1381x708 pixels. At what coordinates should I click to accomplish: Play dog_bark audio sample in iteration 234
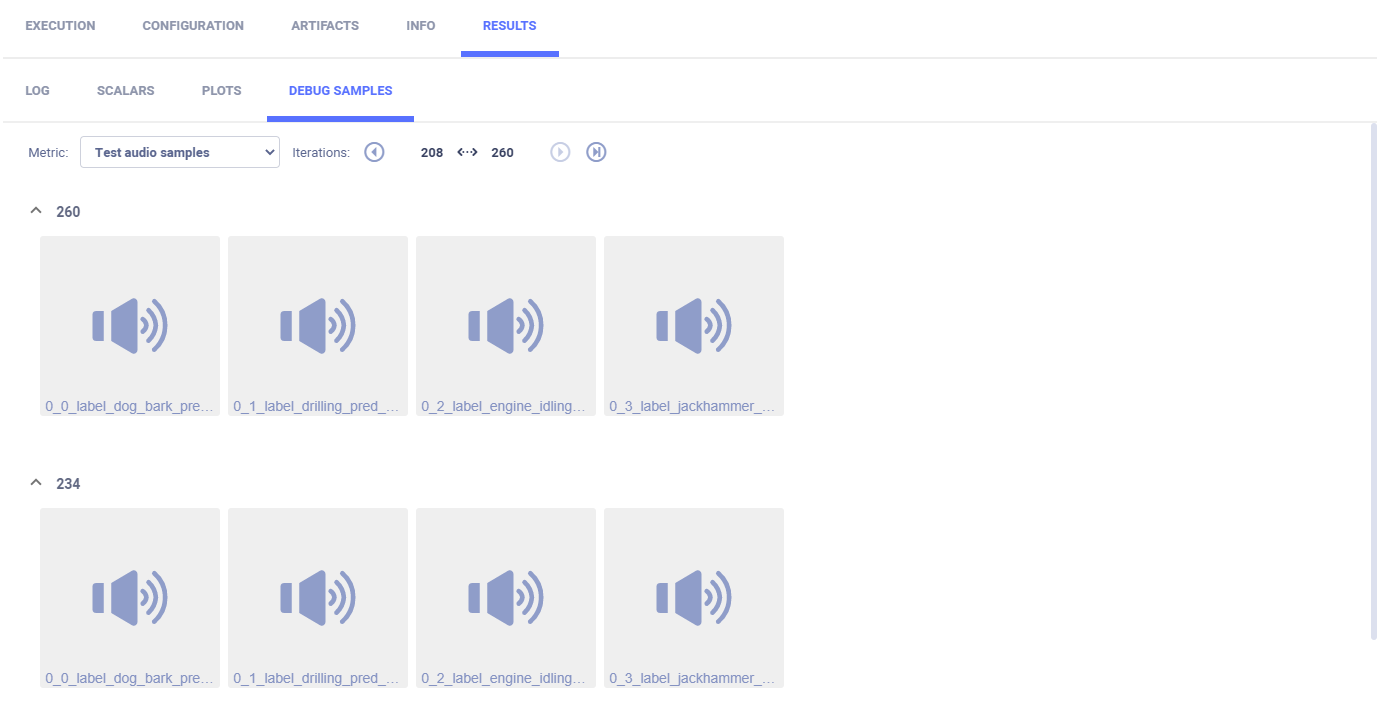coord(130,597)
